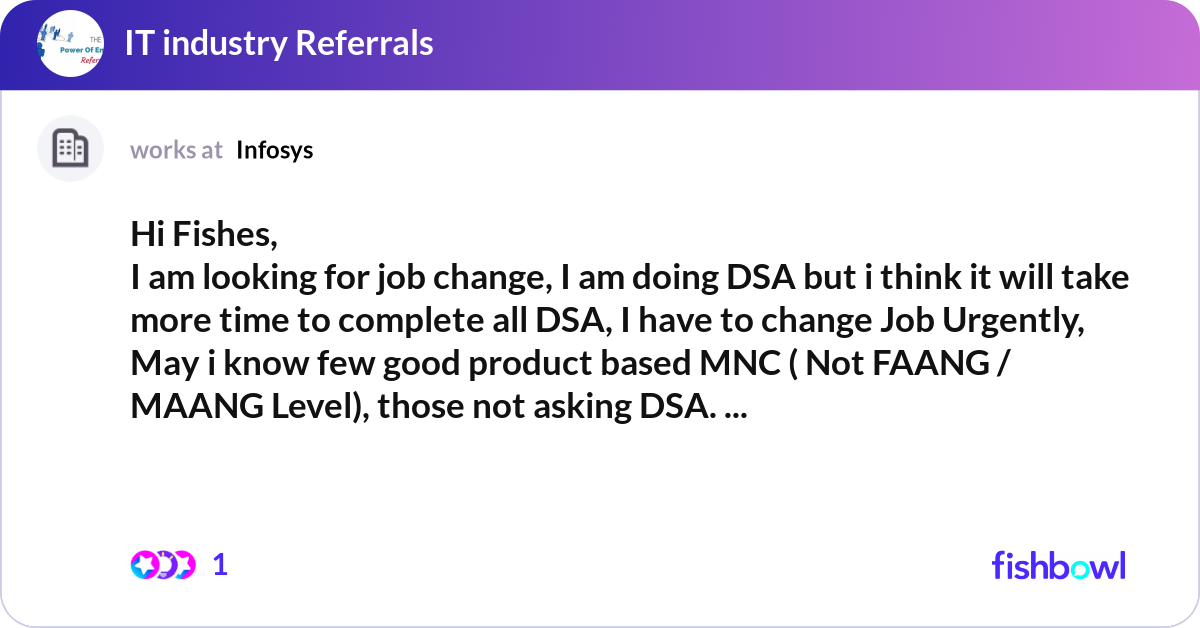Click the line starting "May i know few good"
Screen dimensions: 1200x628
(568, 363)
